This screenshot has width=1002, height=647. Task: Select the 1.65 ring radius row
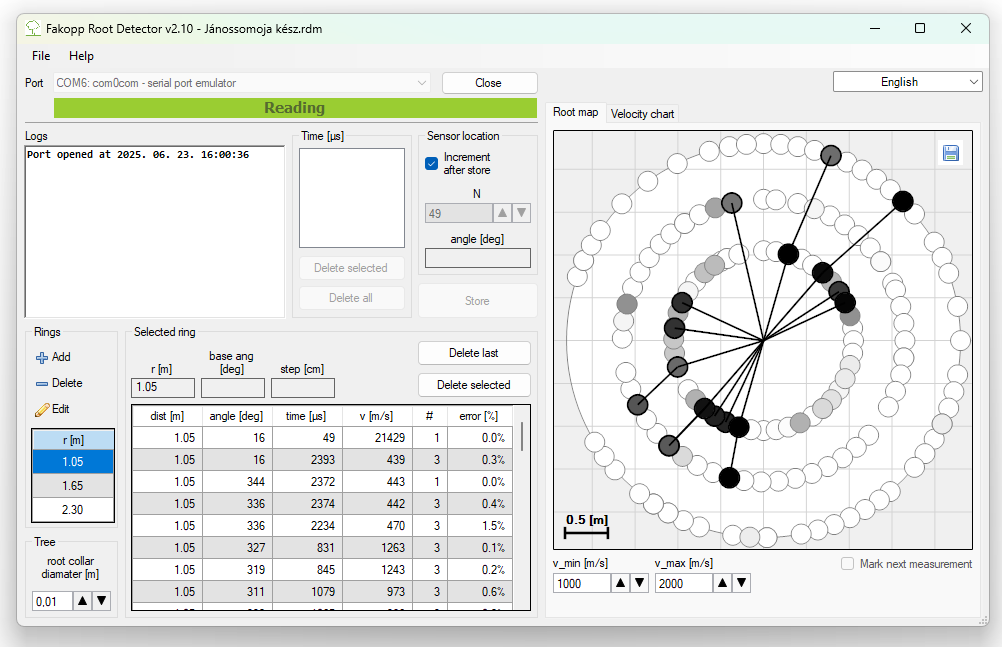point(73,484)
